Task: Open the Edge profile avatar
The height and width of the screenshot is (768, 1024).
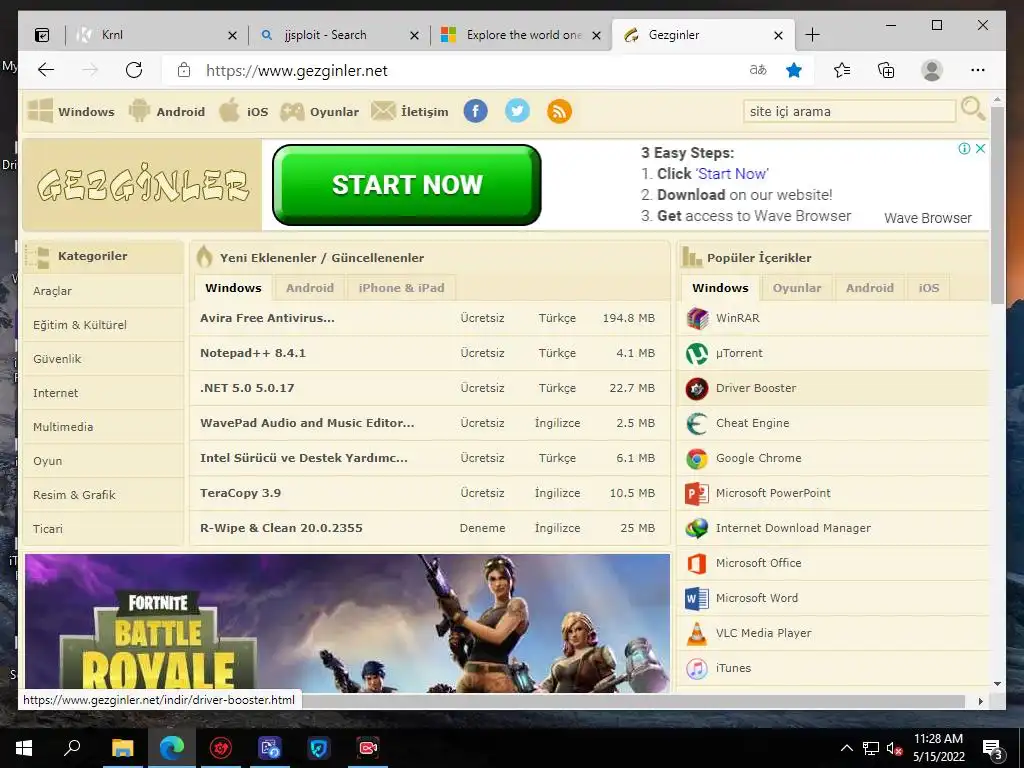Action: pos(932,70)
